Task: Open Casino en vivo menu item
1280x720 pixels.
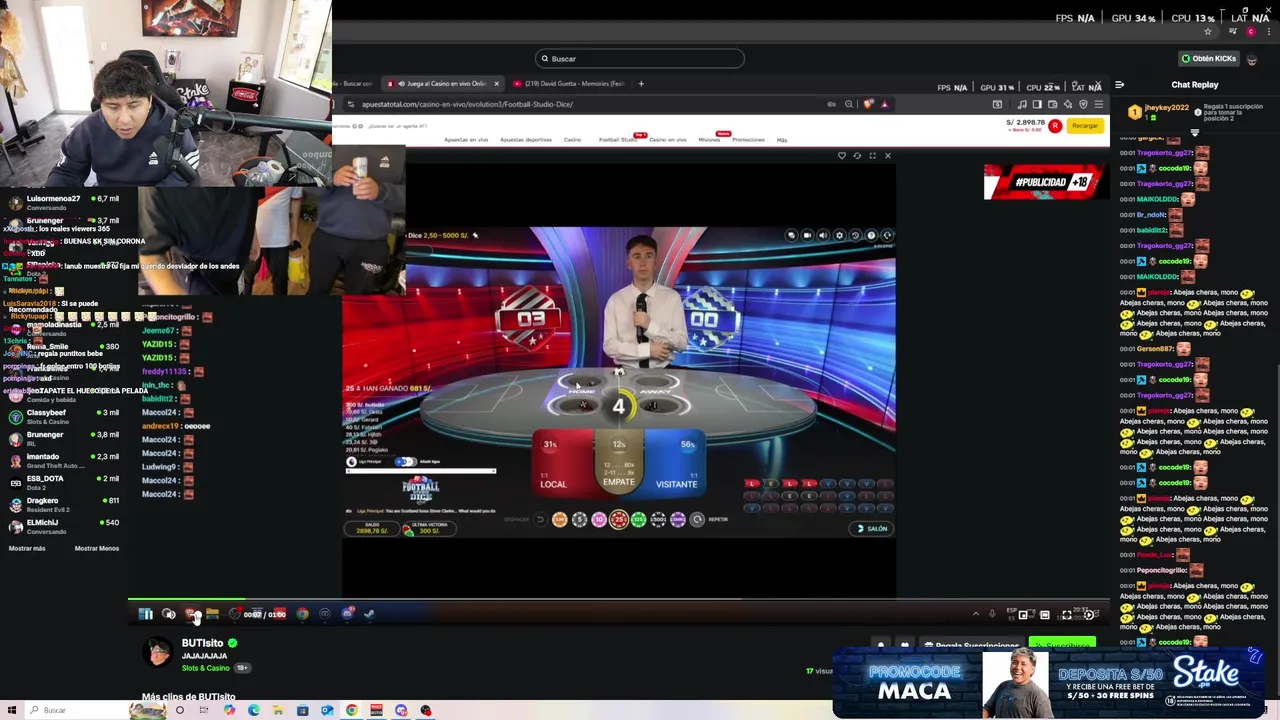Action: click(x=668, y=140)
